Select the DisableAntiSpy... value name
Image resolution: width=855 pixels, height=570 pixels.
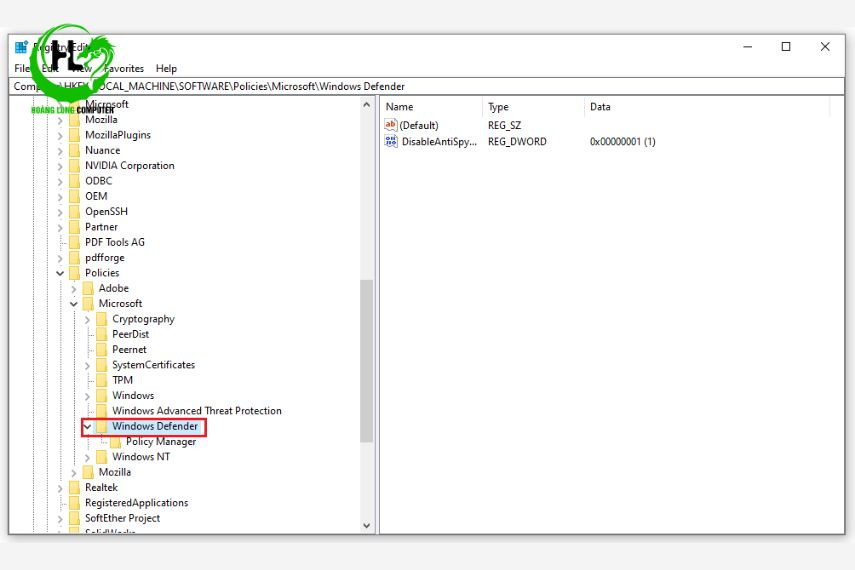pyautogui.click(x=439, y=142)
